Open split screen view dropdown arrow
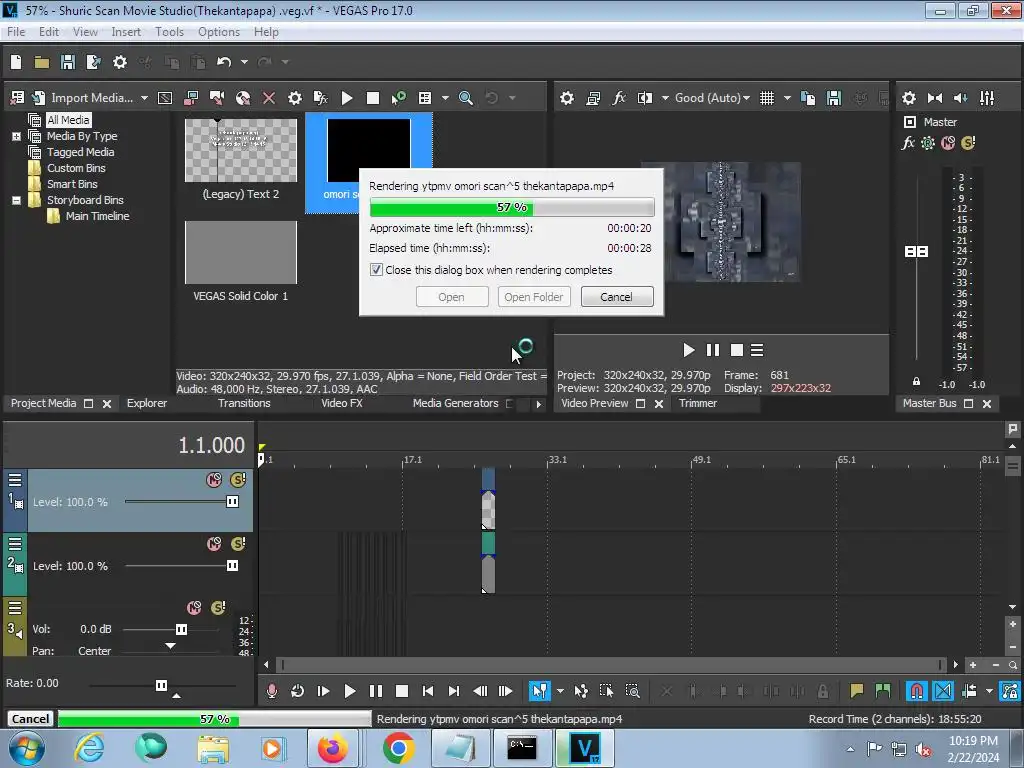This screenshot has height=768, width=1024. [x=665, y=98]
